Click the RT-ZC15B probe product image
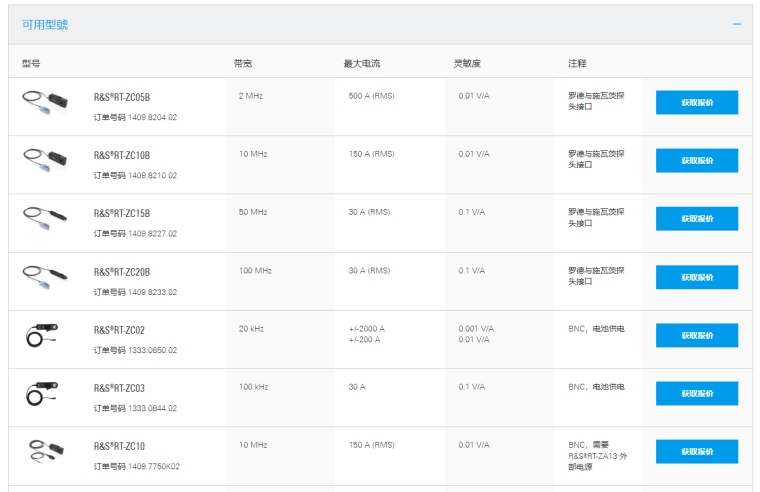760x492 pixels. point(45,217)
